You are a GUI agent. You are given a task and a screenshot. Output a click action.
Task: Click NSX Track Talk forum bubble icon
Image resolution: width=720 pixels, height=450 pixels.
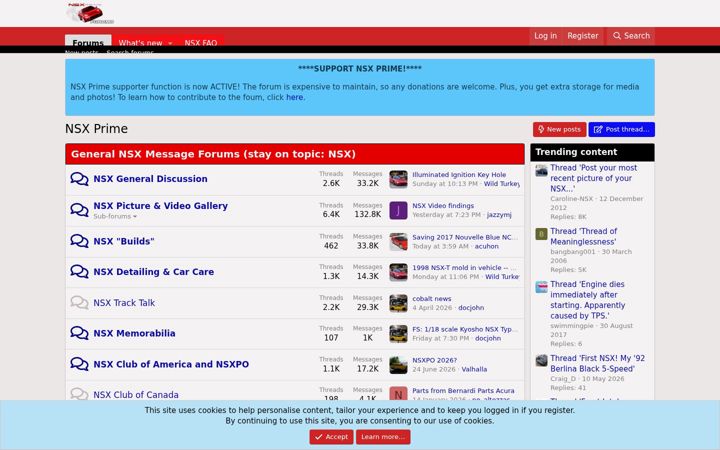pos(79,303)
